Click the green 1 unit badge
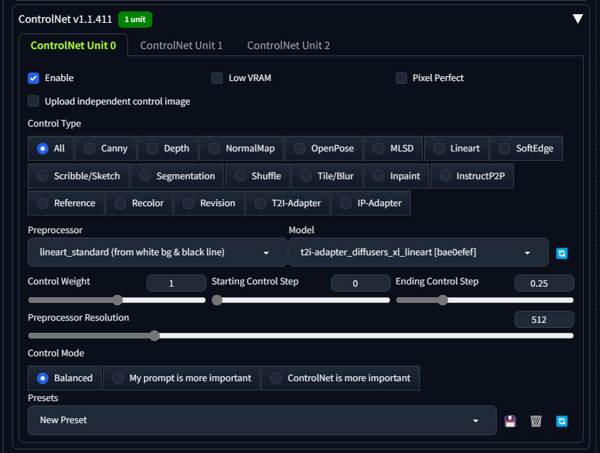The image size is (600, 453). [135, 20]
